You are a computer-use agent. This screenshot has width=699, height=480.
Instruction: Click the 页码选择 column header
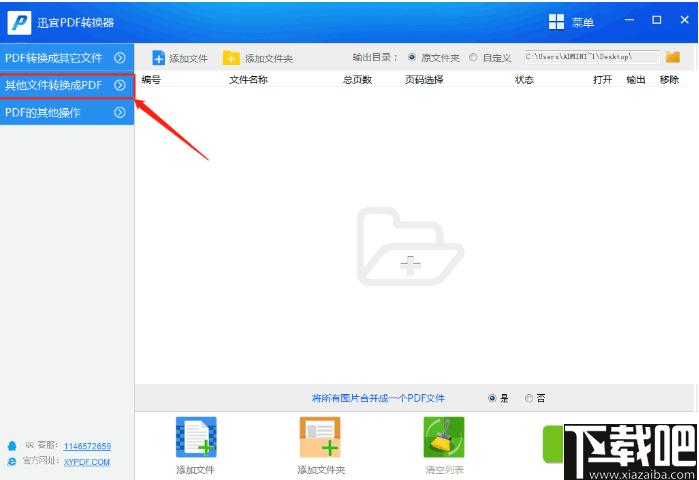(x=424, y=80)
